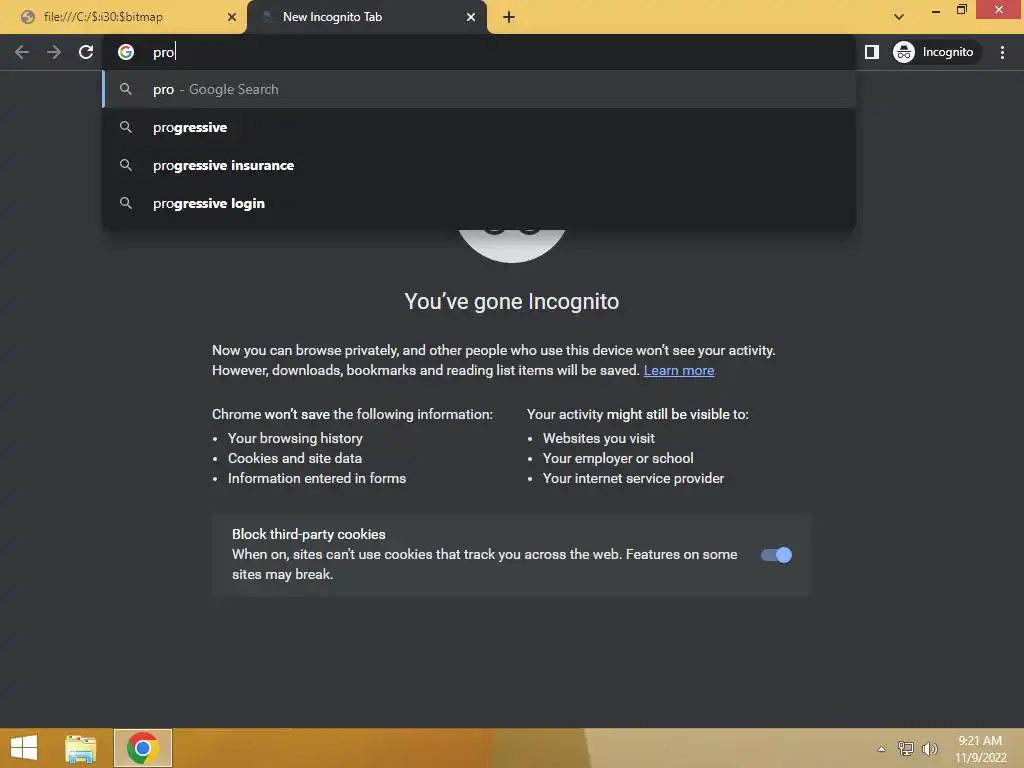Click the Chrome taskbar icon
Viewport: 1024px width, 768px height.
point(142,748)
